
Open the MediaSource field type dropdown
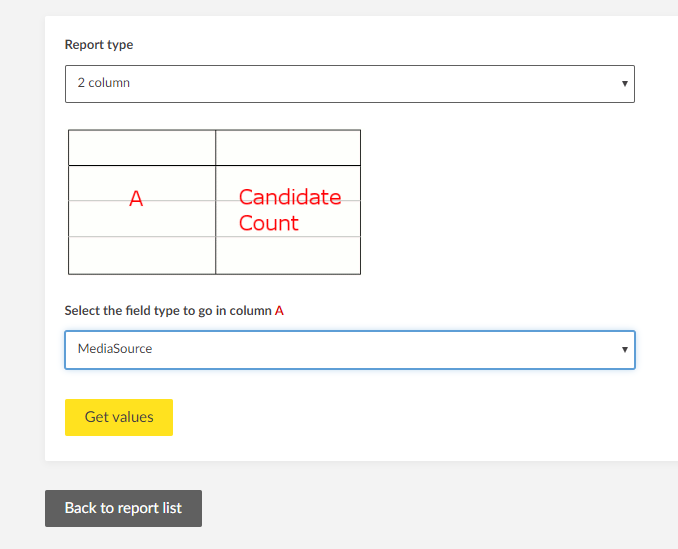pyautogui.click(x=349, y=350)
